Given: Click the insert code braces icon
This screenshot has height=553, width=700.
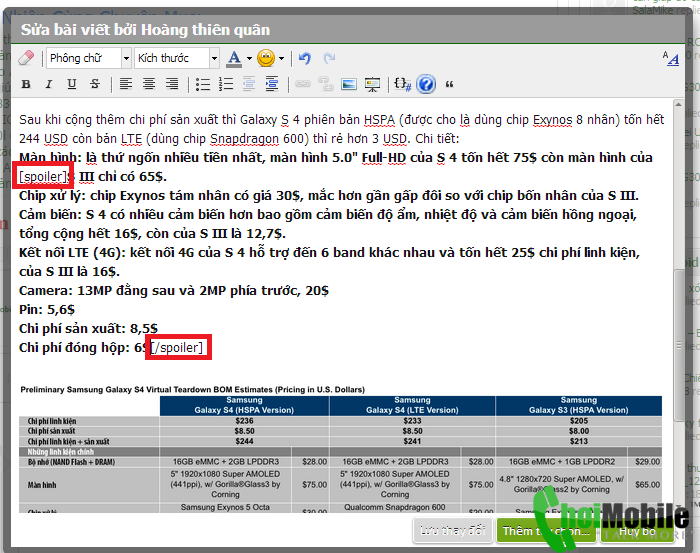Looking at the screenshot, I should [402, 84].
